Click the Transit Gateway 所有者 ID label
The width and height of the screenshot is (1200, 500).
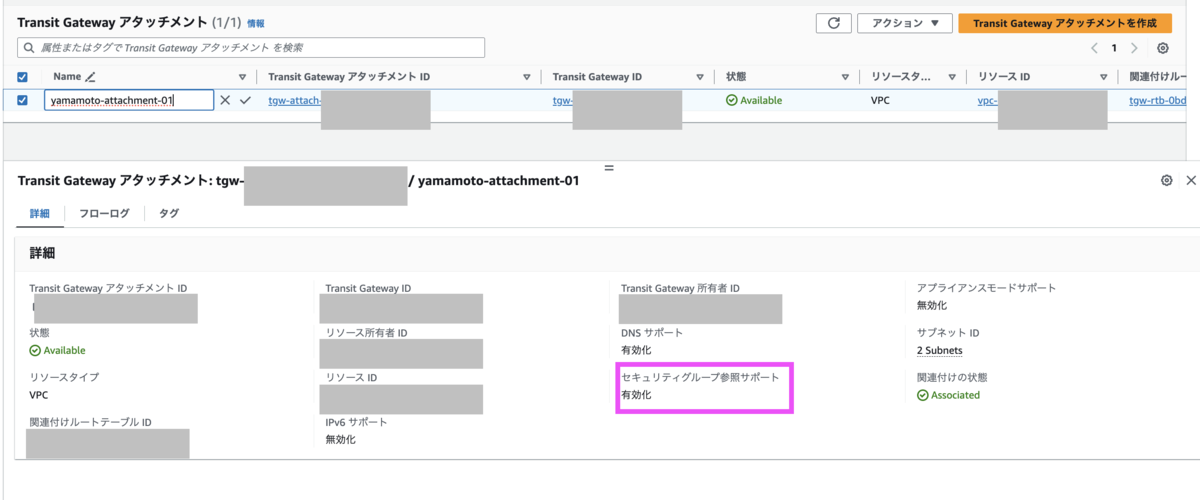(x=680, y=288)
